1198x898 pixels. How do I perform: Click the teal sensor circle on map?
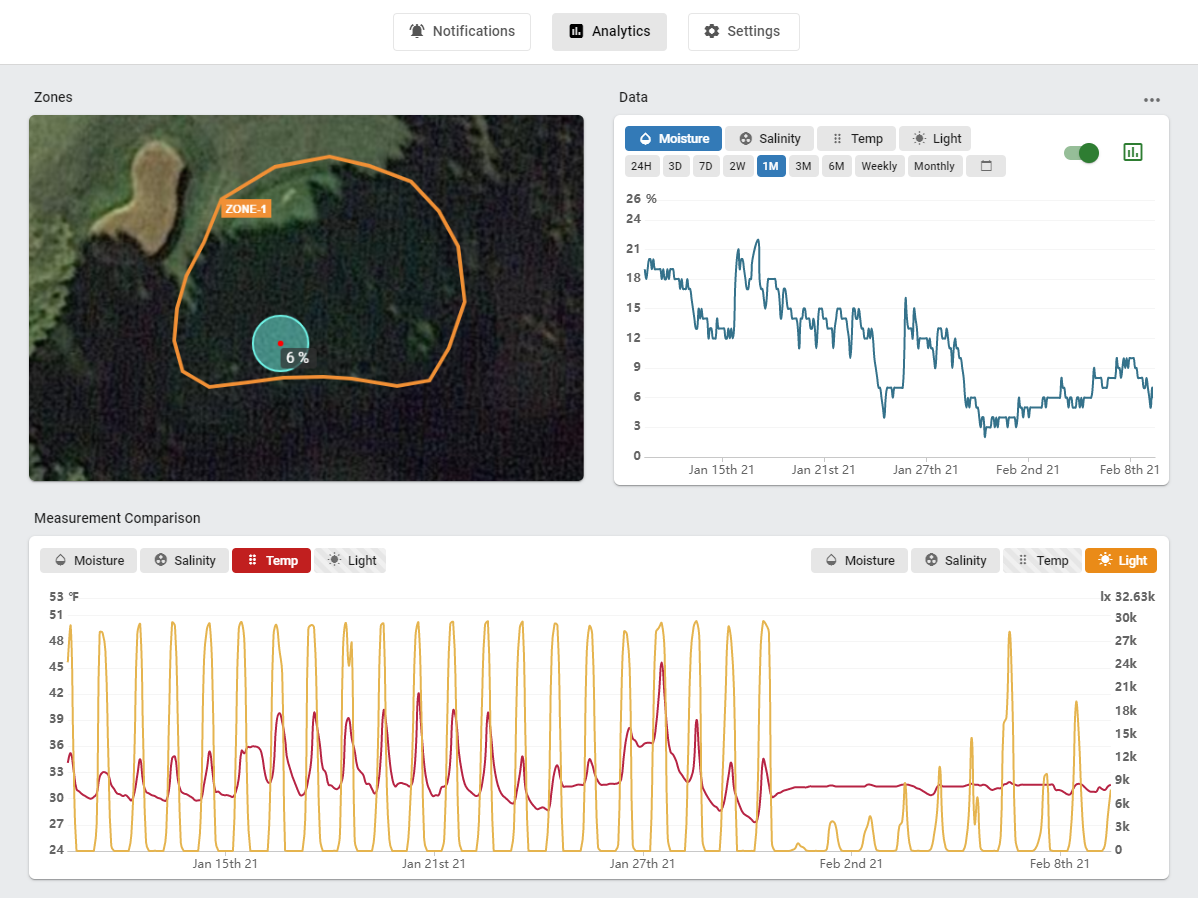point(280,342)
